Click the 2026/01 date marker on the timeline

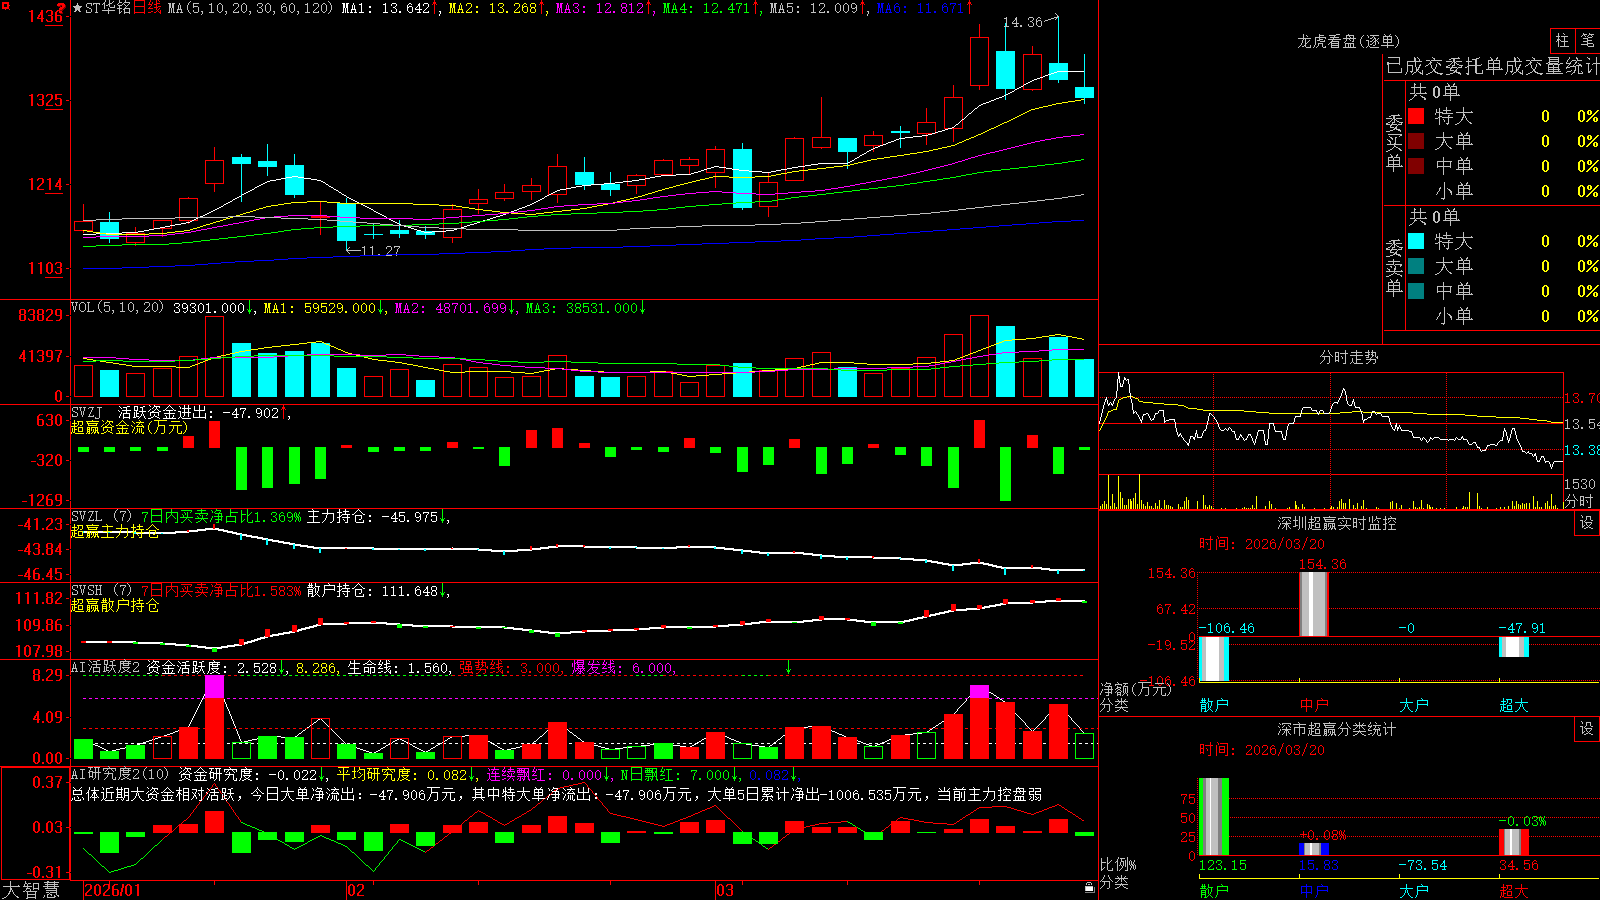click(113, 890)
